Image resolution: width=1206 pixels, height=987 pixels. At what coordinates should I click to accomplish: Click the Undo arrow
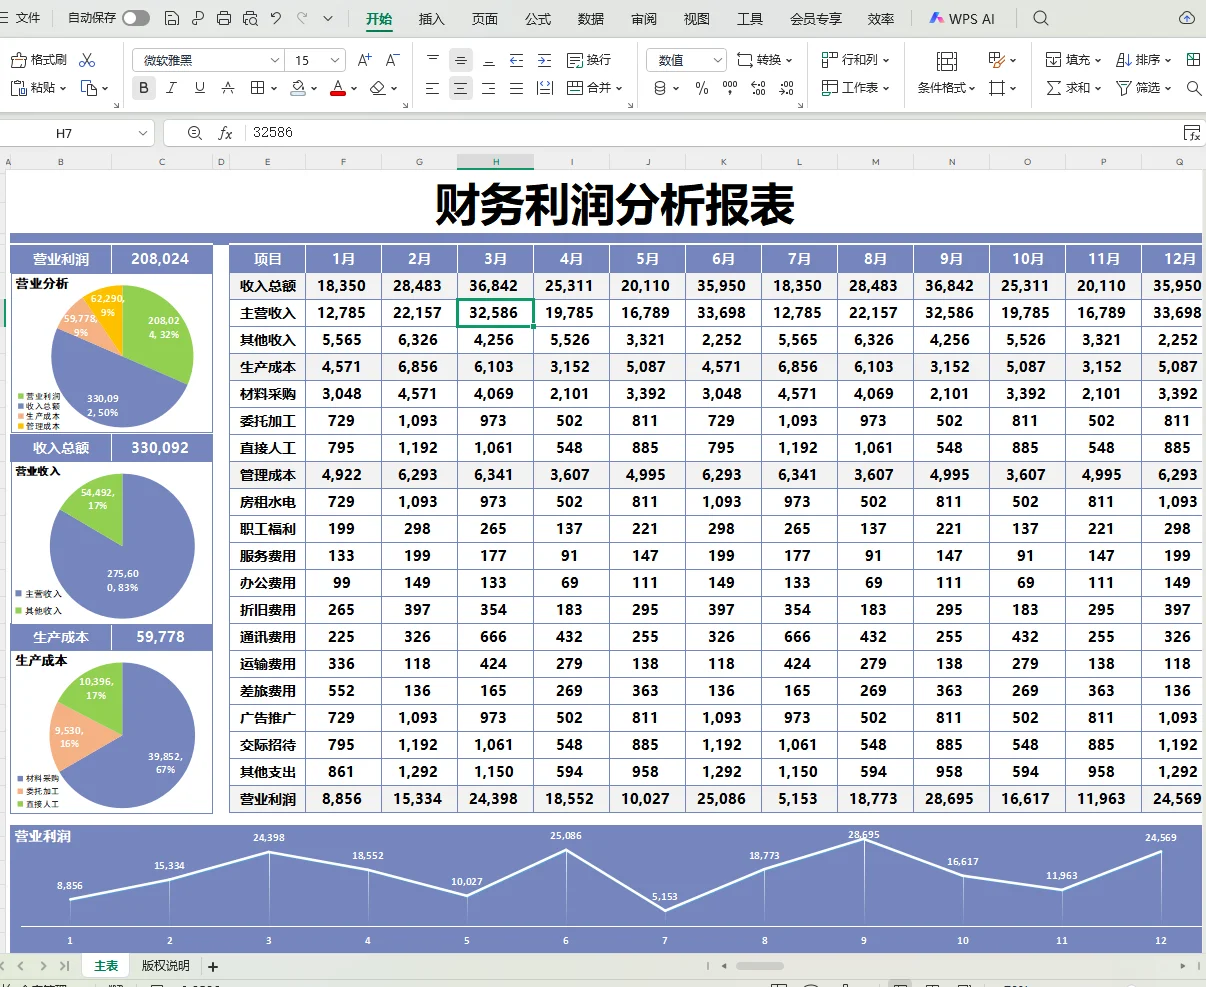pyautogui.click(x=276, y=18)
